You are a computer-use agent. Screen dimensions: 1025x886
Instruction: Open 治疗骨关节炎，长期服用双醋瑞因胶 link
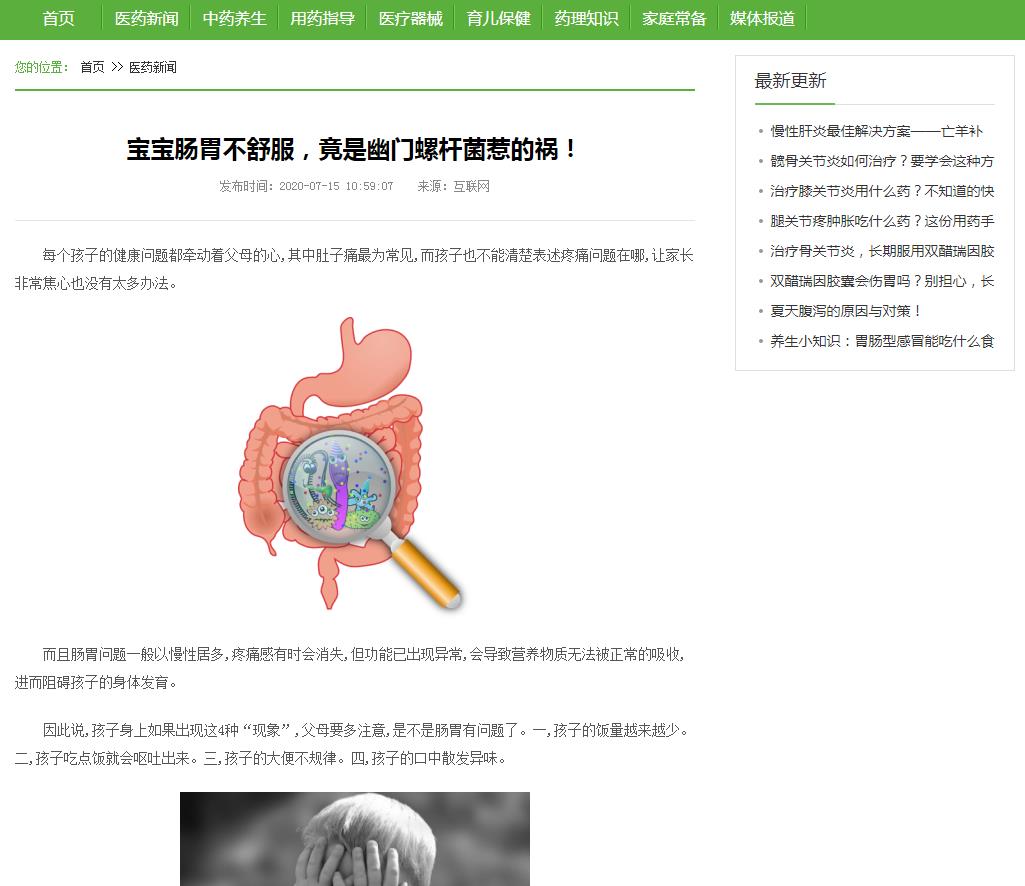(x=882, y=251)
